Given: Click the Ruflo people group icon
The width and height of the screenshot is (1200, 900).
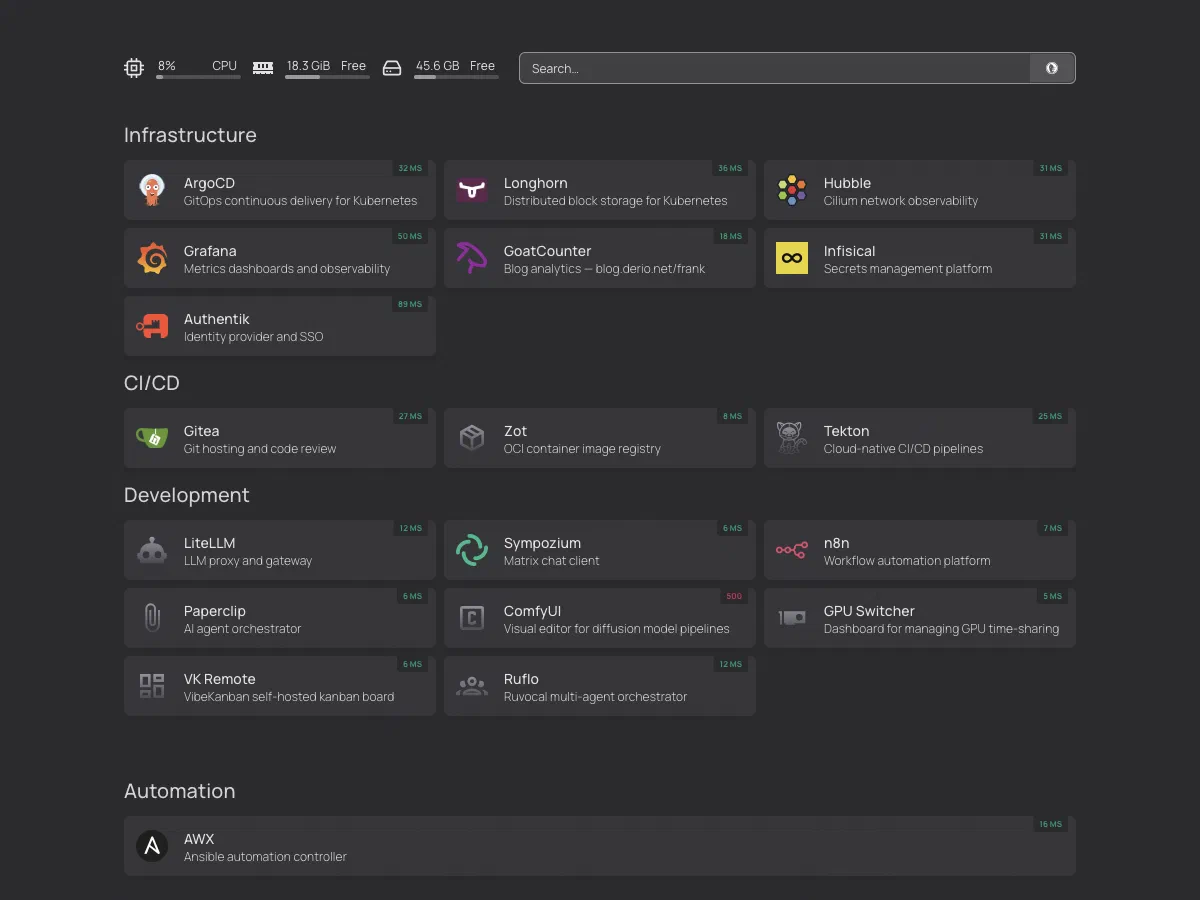Looking at the screenshot, I should (x=472, y=686).
